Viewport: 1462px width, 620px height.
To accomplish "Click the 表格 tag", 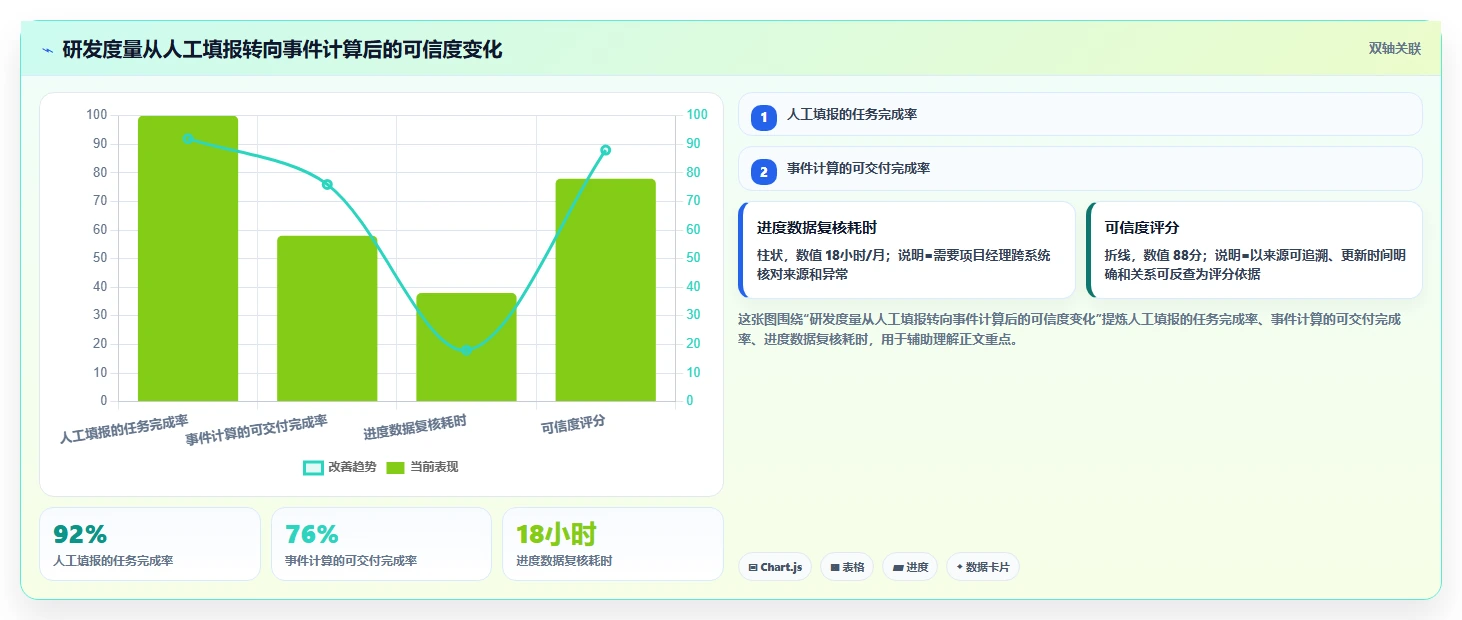I will click(847, 567).
